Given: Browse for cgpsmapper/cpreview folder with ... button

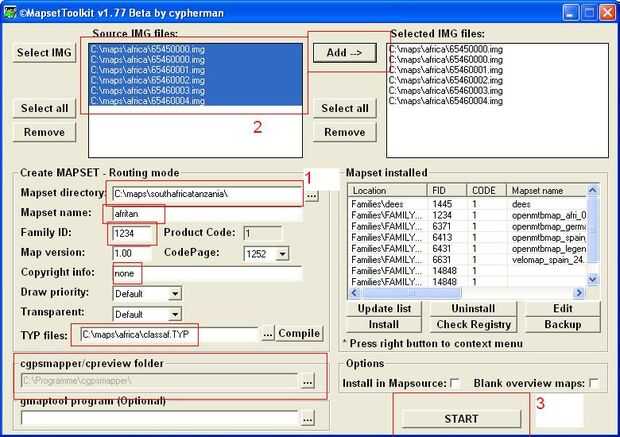Looking at the screenshot, I should pos(307,382).
